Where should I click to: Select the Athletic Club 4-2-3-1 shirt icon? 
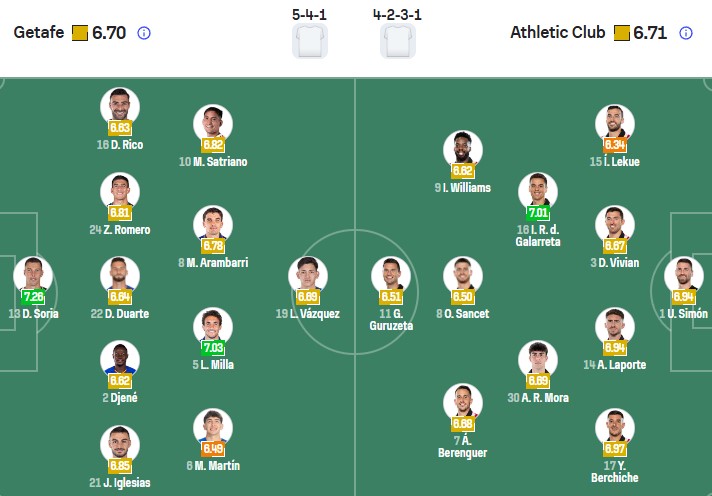pyautogui.click(x=398, y=42)
